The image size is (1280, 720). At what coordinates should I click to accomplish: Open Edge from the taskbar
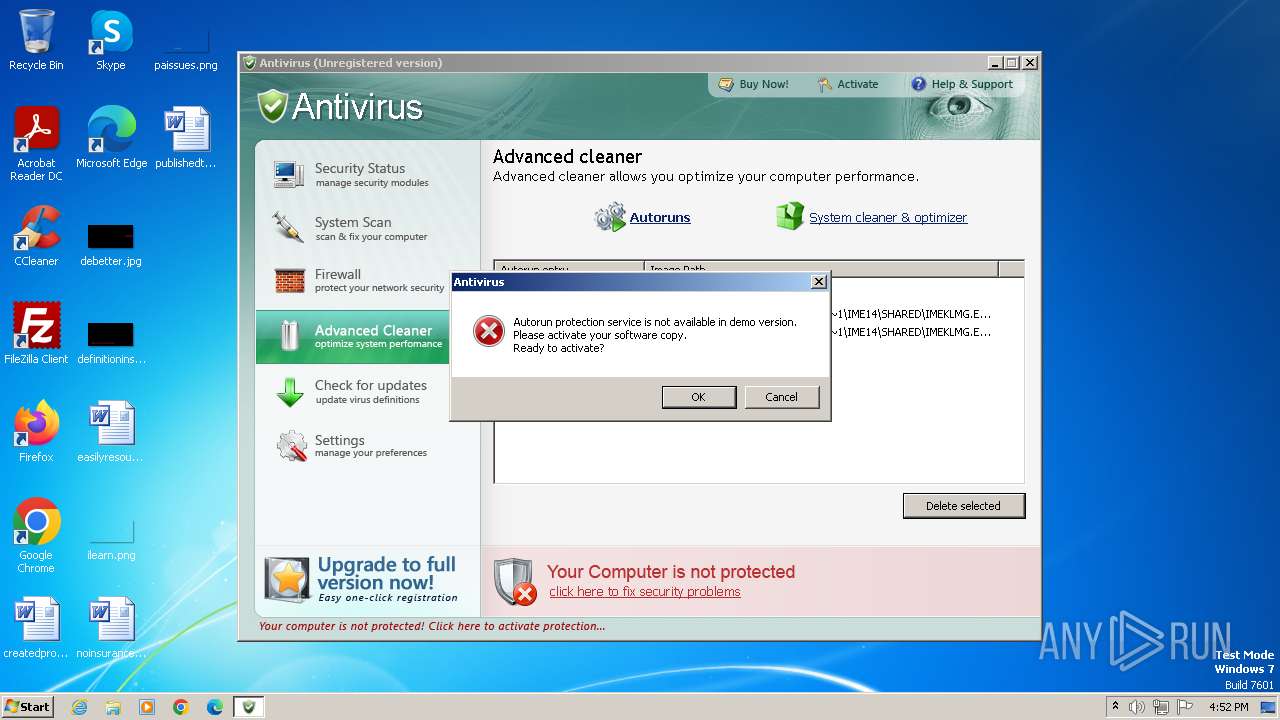pos(215,707)
